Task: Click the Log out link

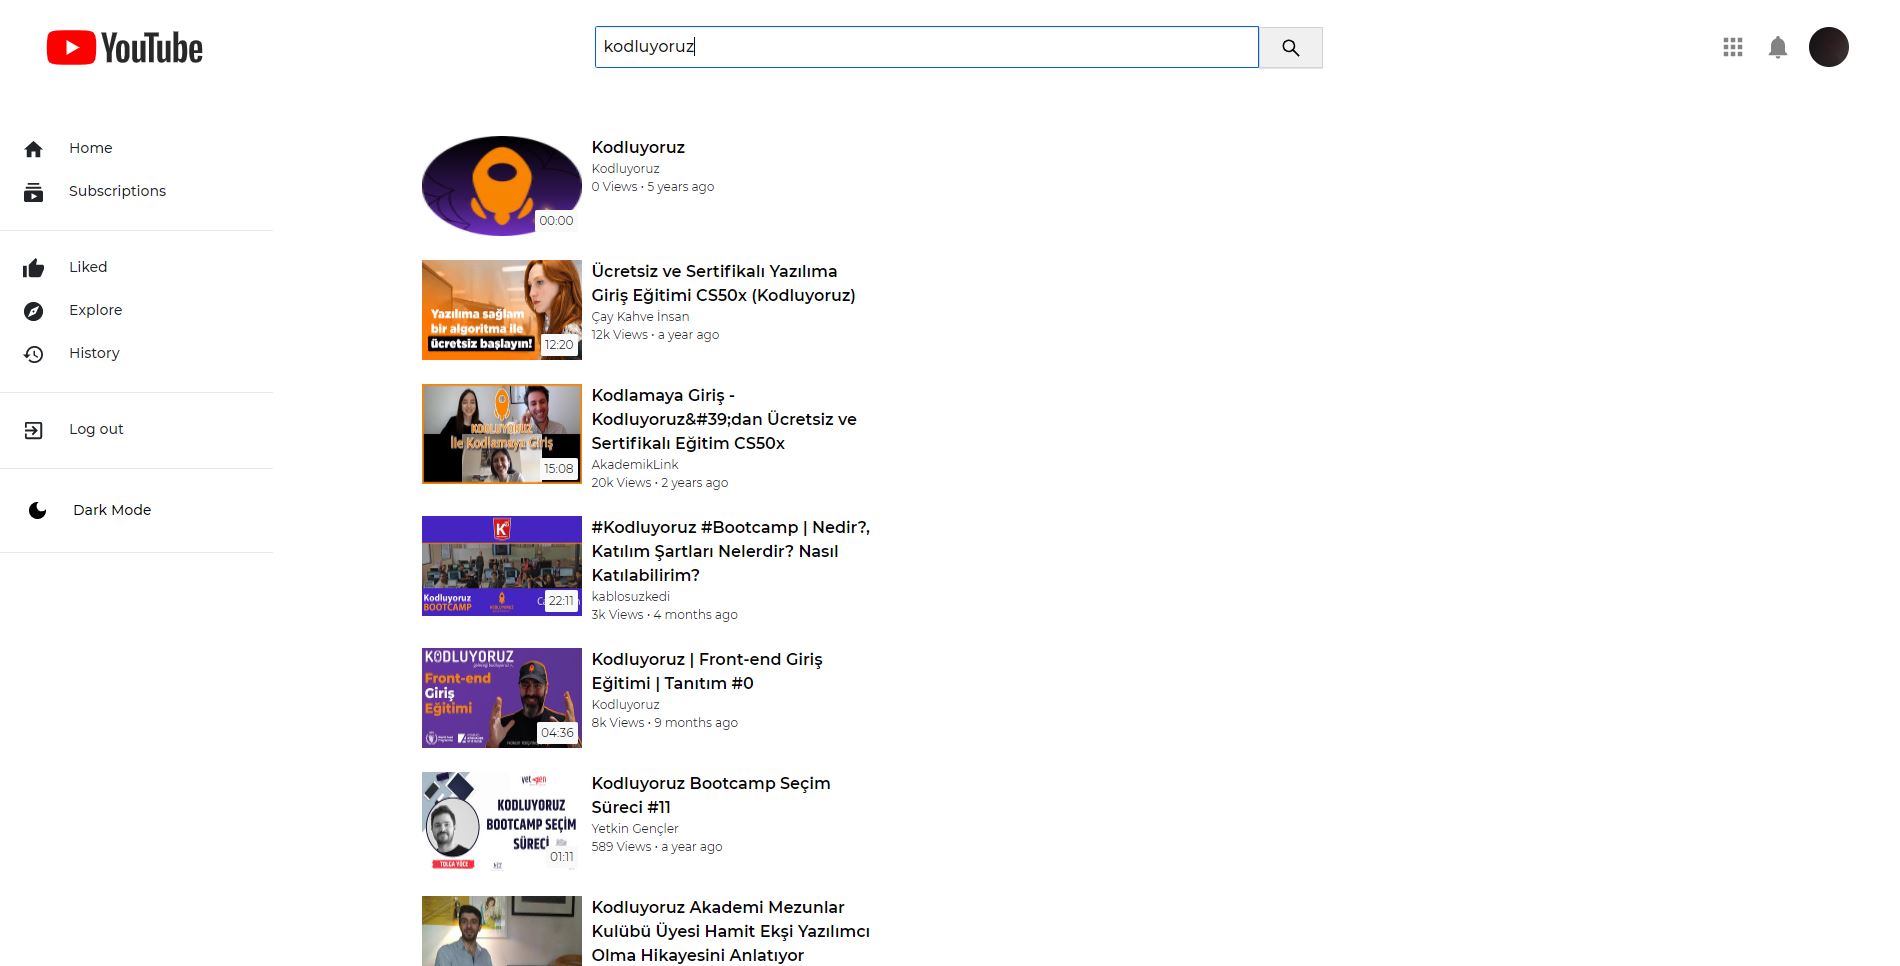Action: (x=96, y=429)
